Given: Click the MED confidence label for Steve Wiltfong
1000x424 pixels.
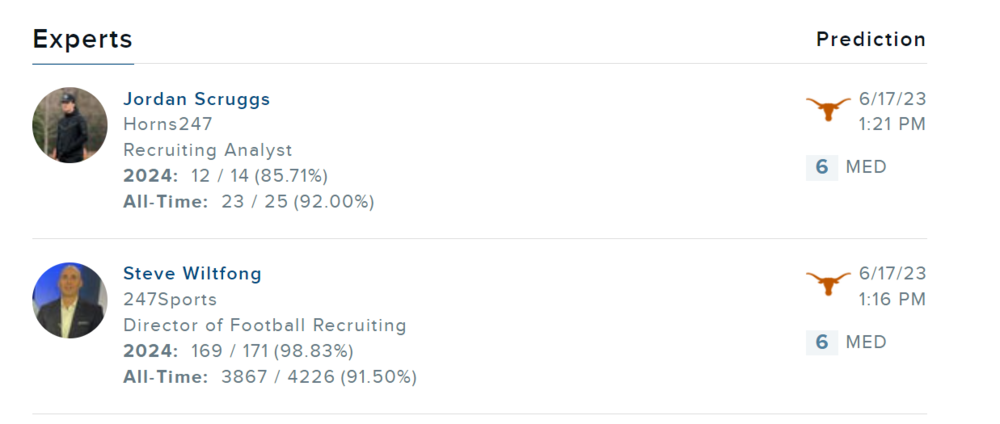Looking at the screenshot, I should (x=866, y=342).
